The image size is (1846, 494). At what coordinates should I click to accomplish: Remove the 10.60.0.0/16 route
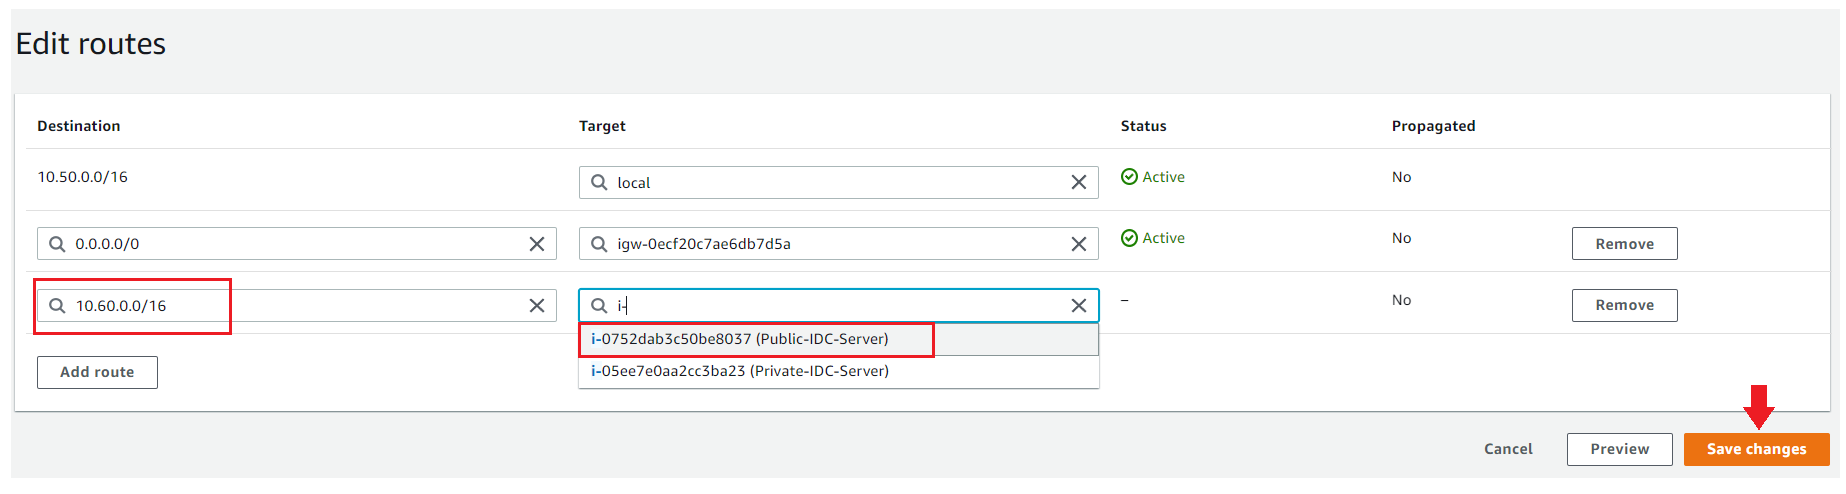[x=1624, y=305]
